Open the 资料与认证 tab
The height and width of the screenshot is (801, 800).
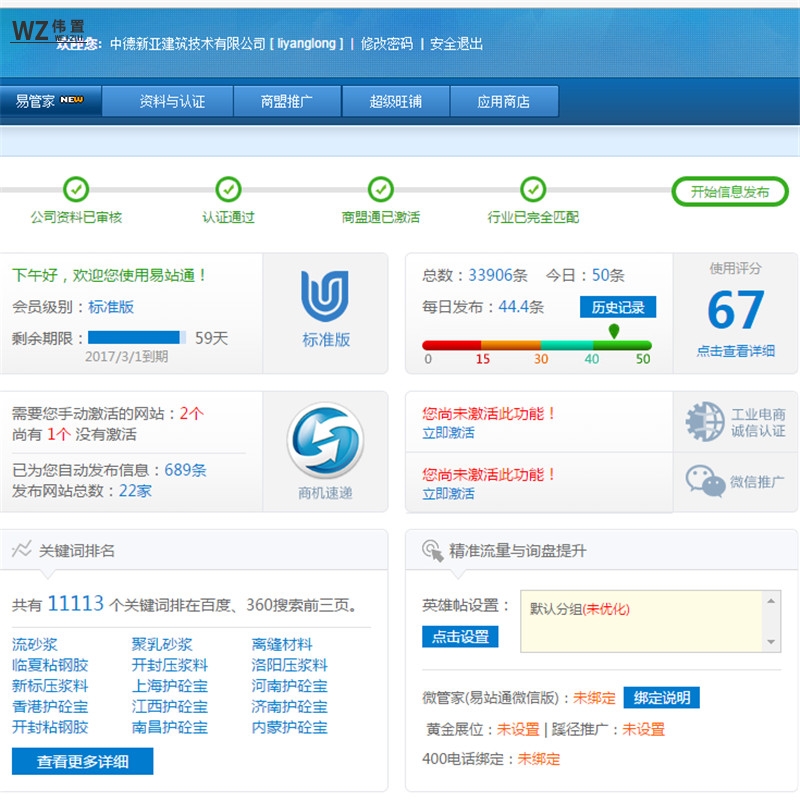coord(172,102)
